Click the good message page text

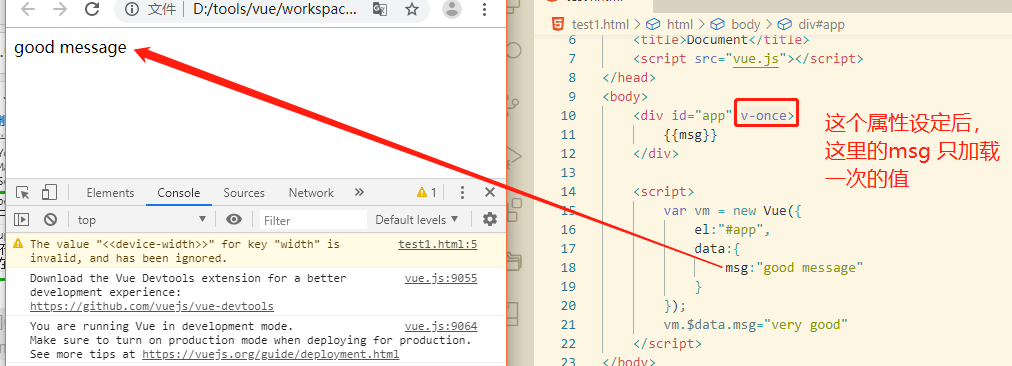(70, 48)
